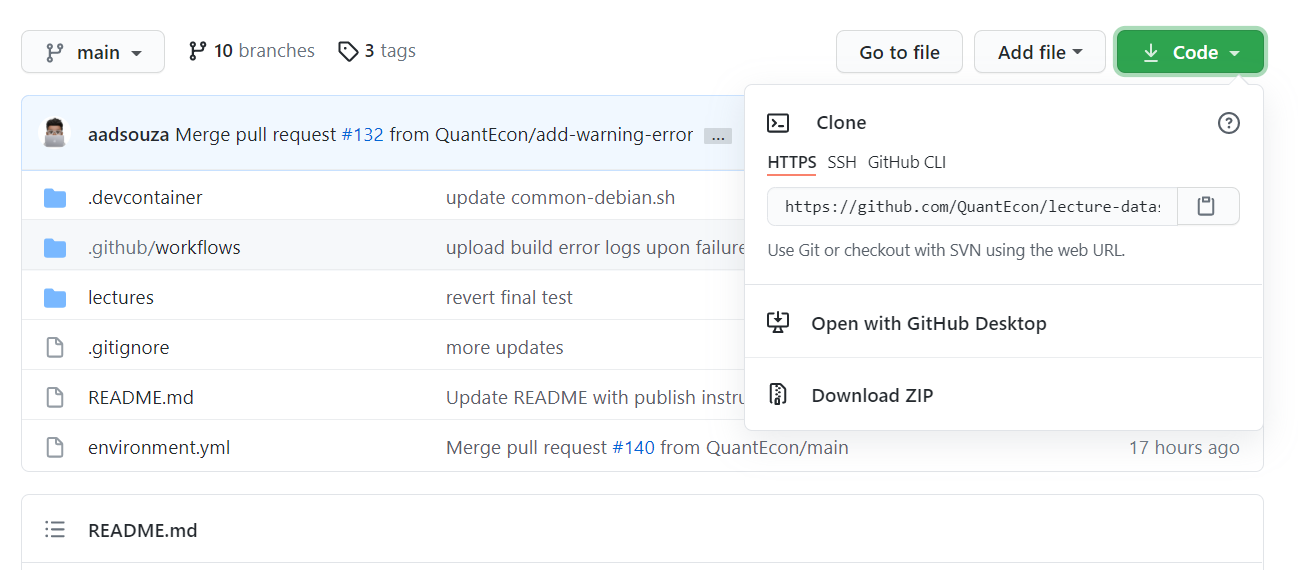
Task: Open commit 'update common-debian.sh'
Action: pos(560,197)
